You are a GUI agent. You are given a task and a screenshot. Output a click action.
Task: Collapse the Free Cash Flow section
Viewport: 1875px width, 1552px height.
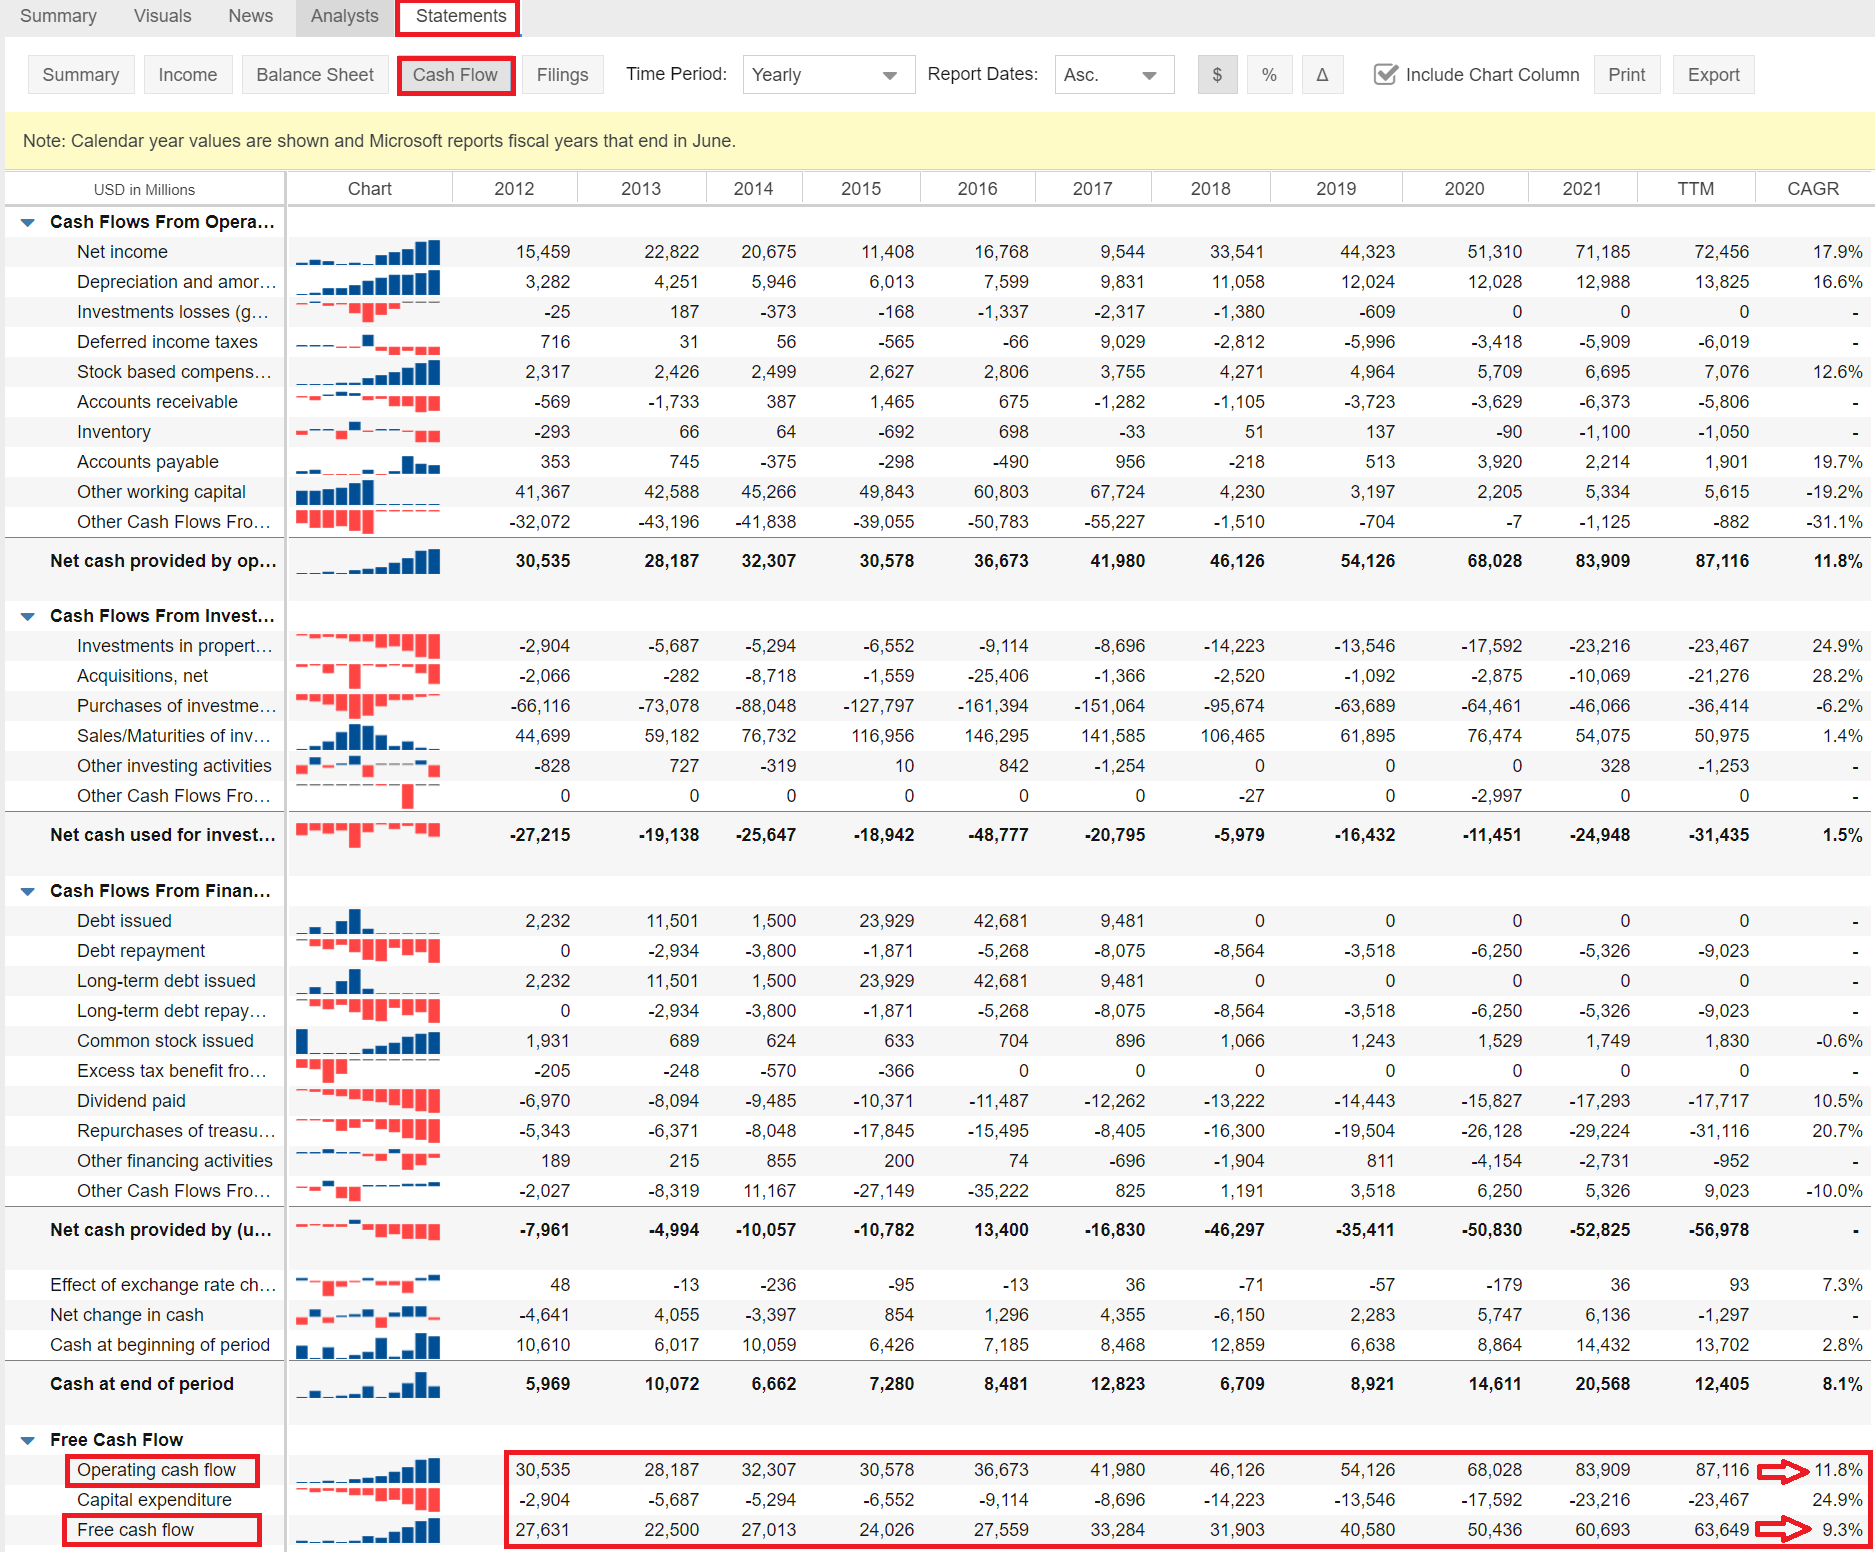click(x=28, y=1440)
